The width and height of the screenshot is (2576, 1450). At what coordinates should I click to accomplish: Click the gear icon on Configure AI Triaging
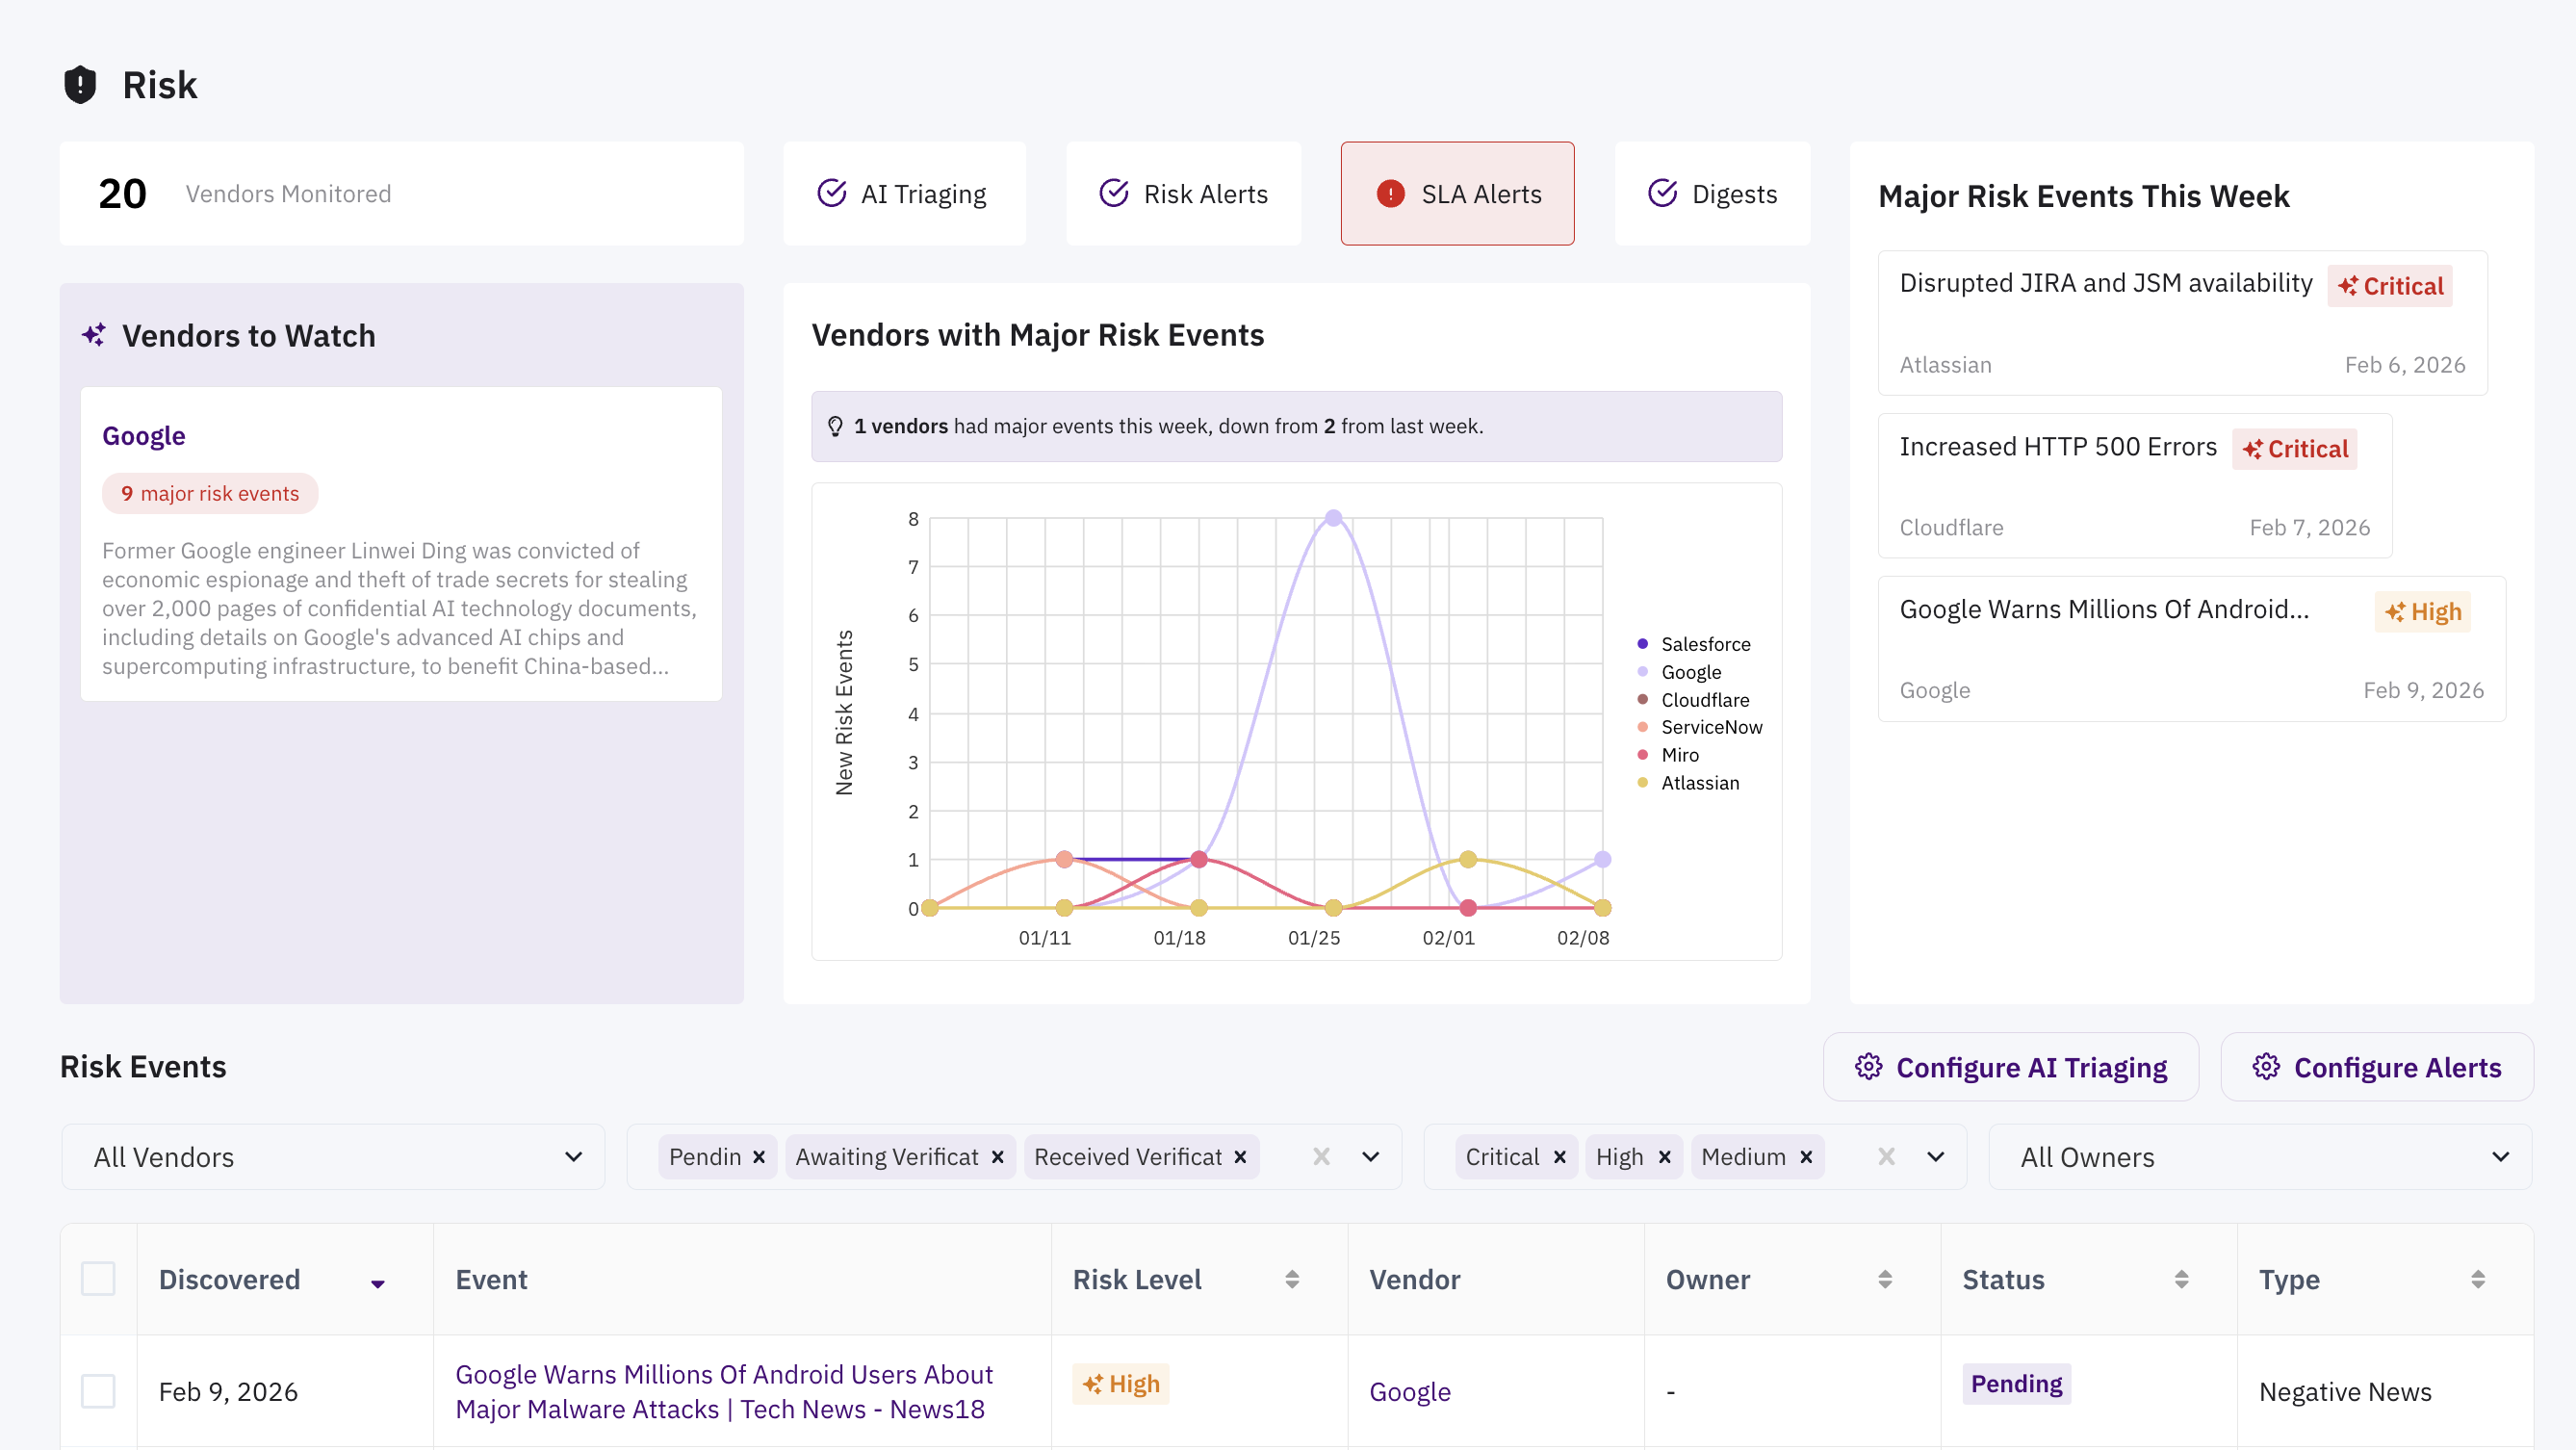coord(1868,1067)
